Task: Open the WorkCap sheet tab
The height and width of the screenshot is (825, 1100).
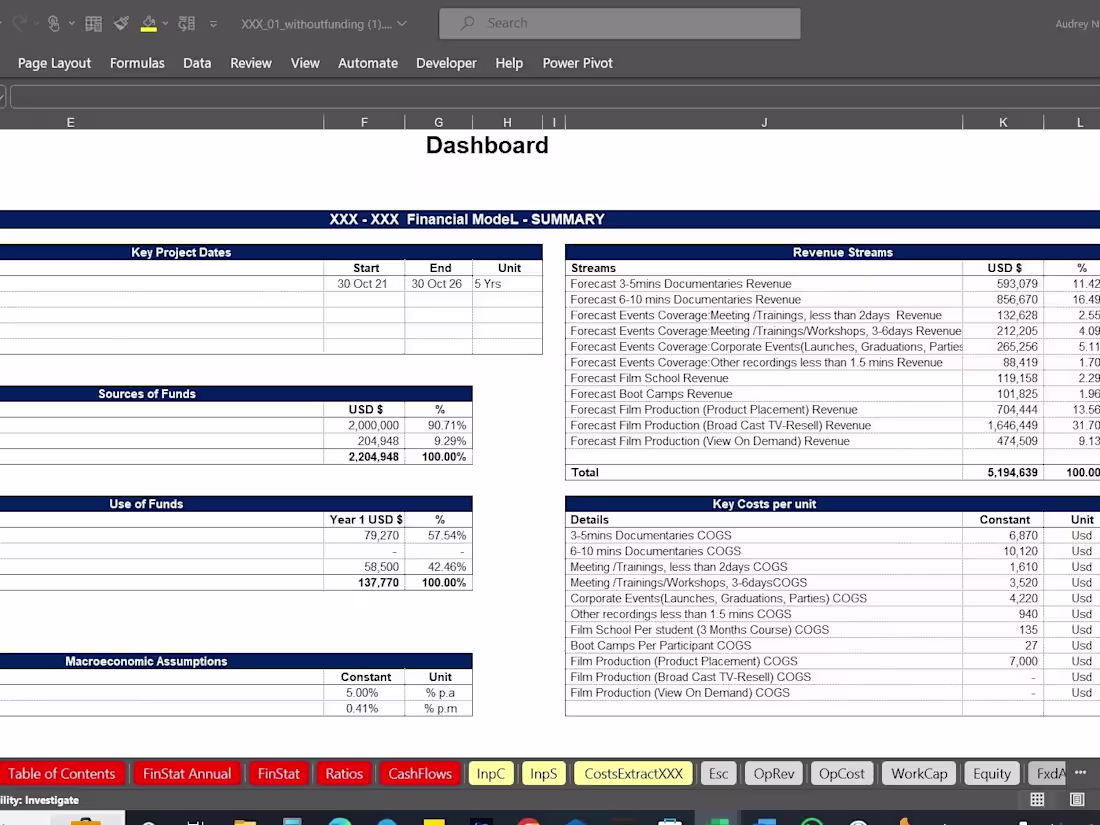Action: tap(919, 774)
